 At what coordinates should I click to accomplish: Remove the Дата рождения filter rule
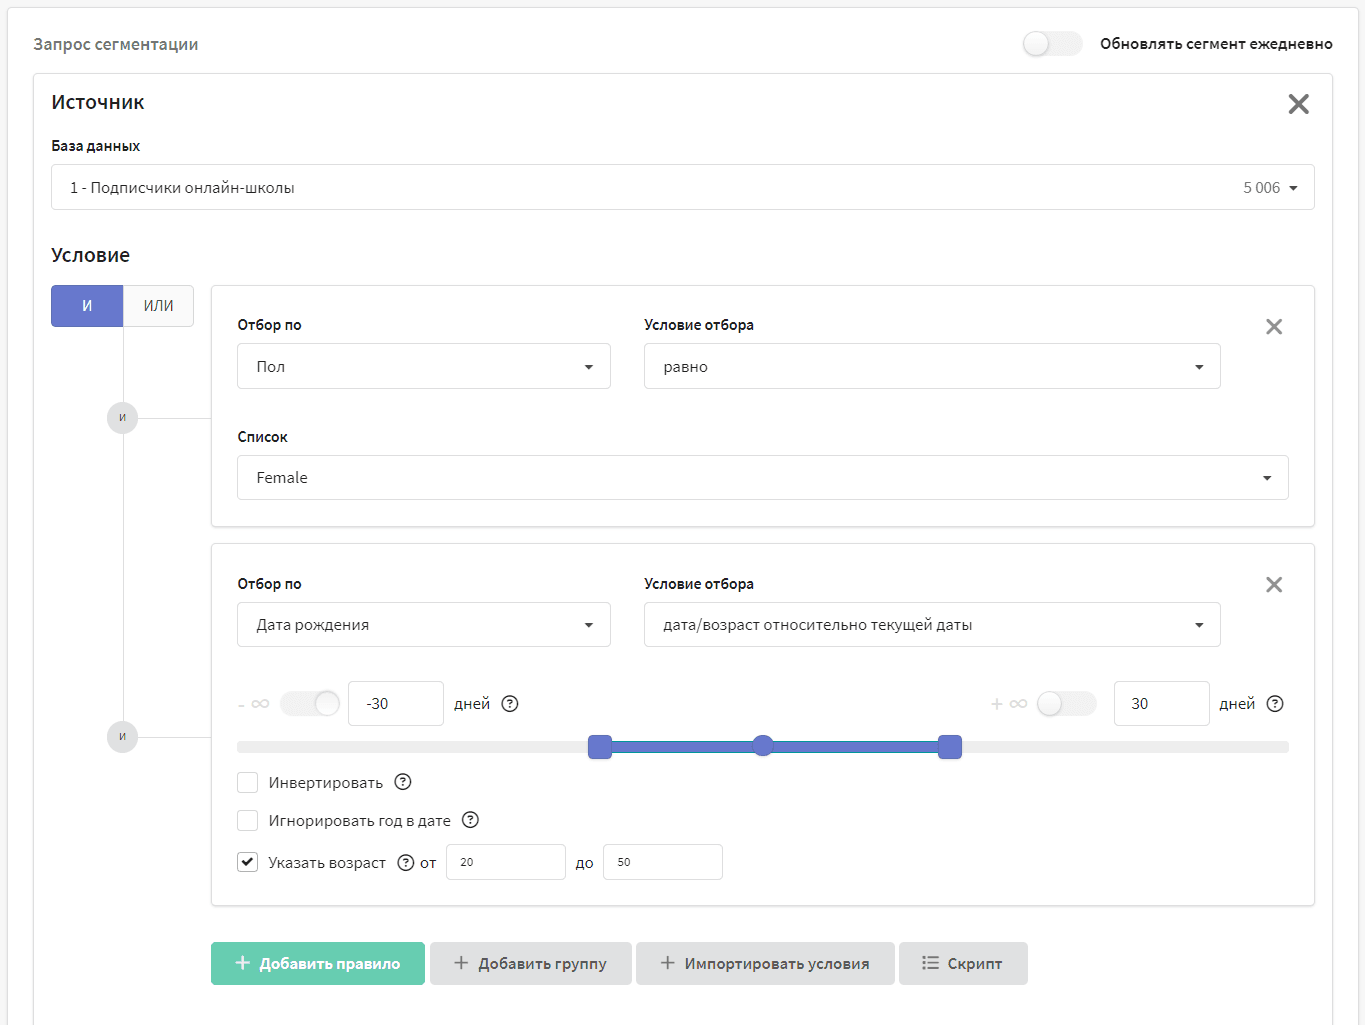(x=1274, y=585)
